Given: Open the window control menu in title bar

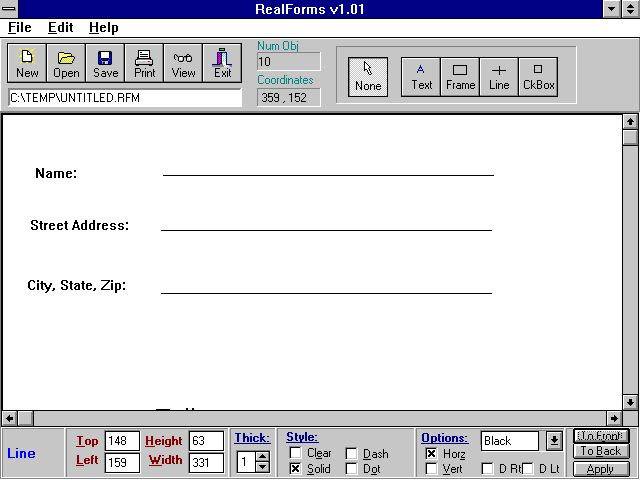Looking at the screenshot, I should tap(10, 9).
